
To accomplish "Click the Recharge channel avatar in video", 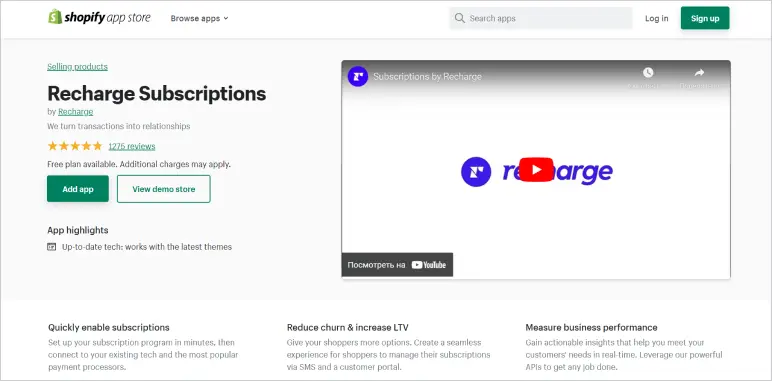I will click(x=358, y=76).
